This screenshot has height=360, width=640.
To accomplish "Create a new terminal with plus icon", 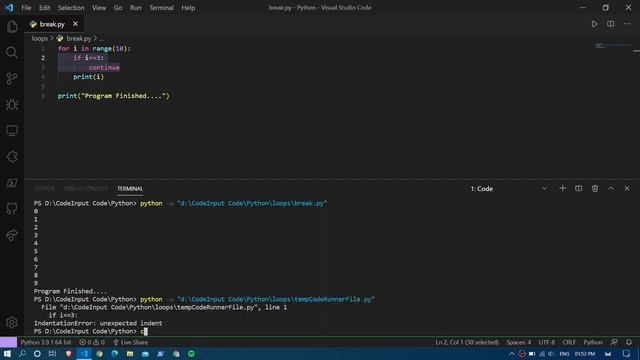I will (x=562, y=188).
